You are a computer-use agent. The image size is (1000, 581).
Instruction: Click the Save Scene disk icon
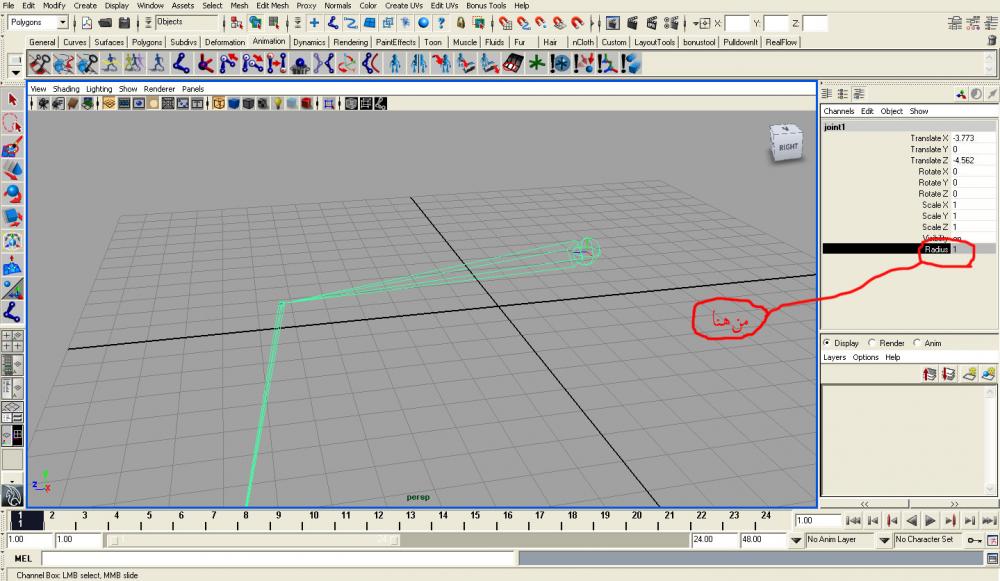(x=124, y=23)
